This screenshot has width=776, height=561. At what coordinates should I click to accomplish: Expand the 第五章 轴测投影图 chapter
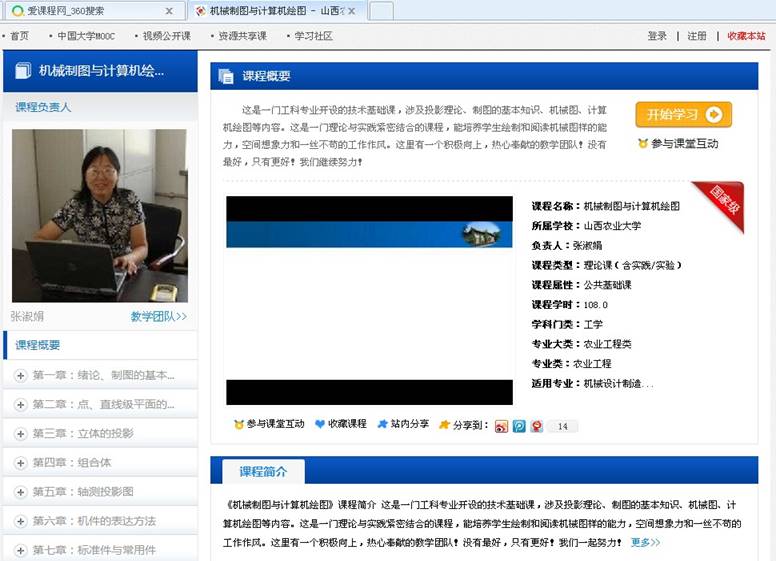[x=20, y=492]
